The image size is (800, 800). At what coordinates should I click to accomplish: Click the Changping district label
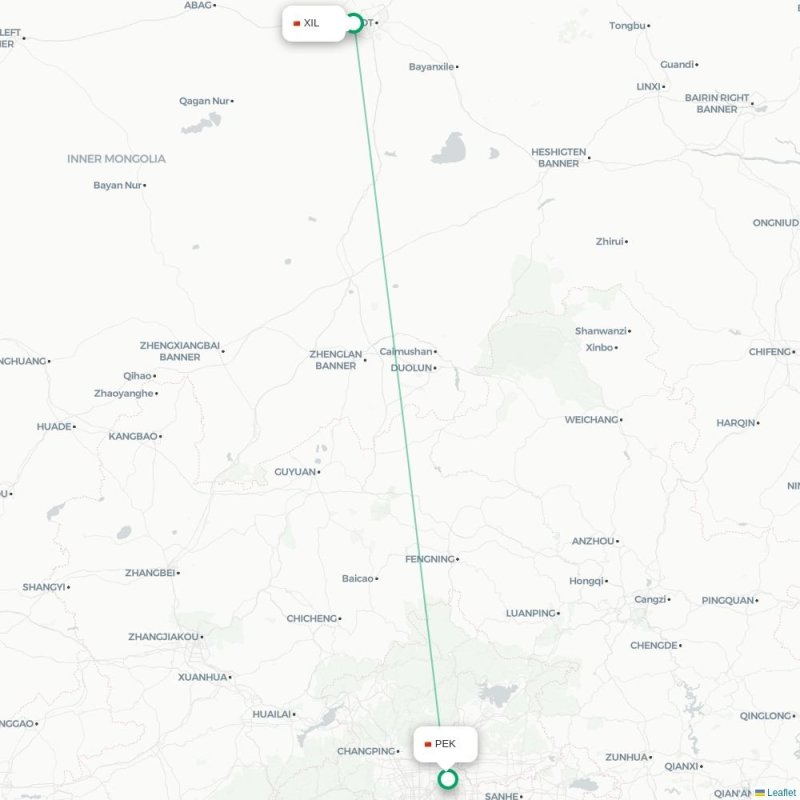pos(366,751)
